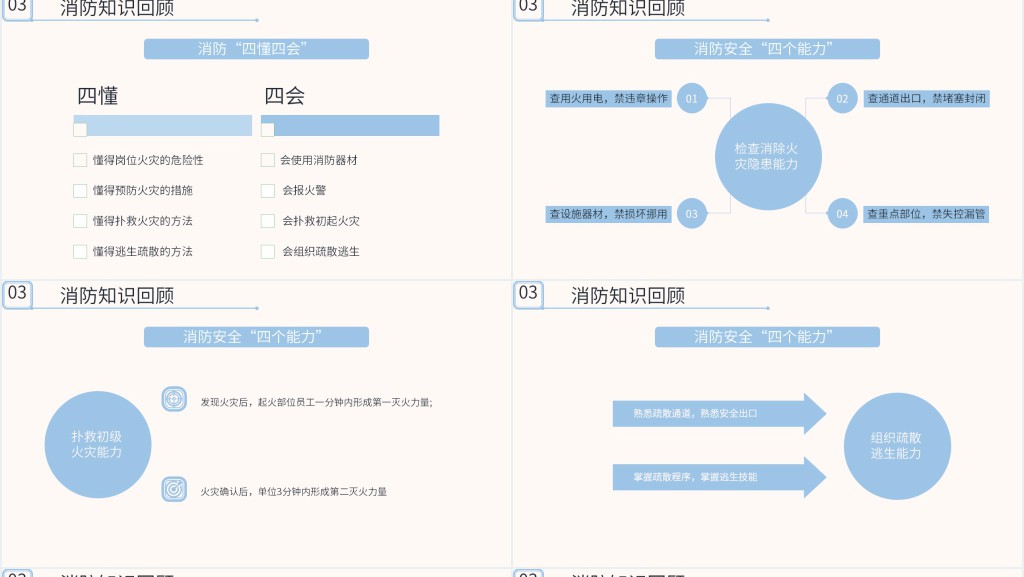
Task: Select the 04 numbered circle
Action: click(x=842, y=213)
